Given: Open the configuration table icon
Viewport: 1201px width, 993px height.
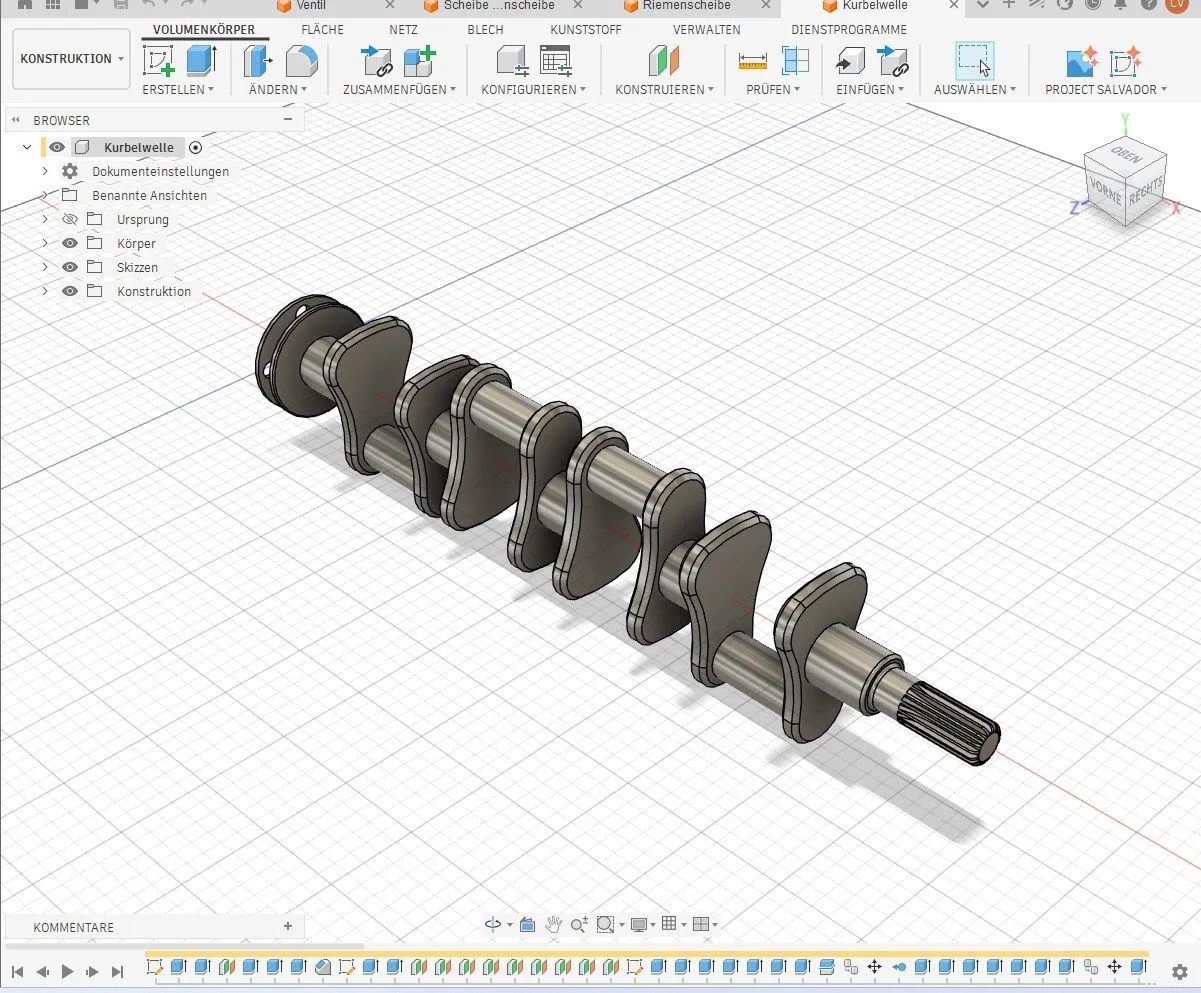Looking at the screenshot, I should click(555, 62).
